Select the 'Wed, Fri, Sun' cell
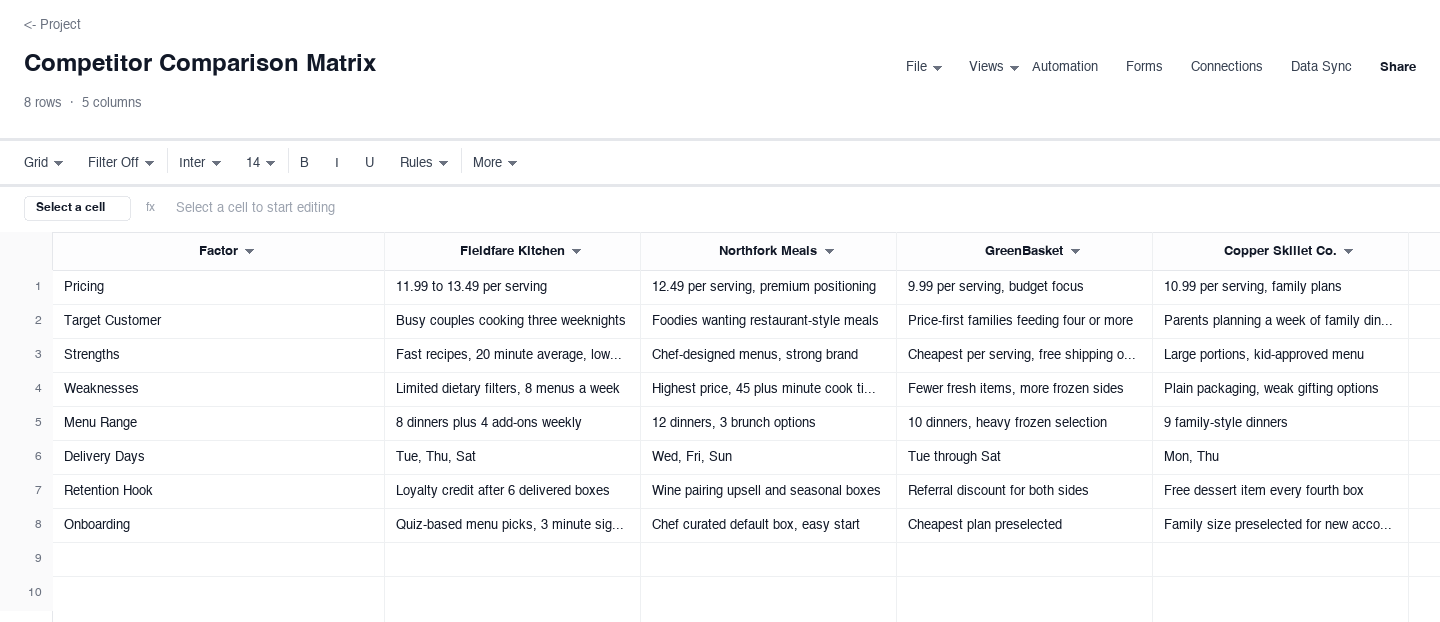 pyautogui.click(x=768, y=457)
